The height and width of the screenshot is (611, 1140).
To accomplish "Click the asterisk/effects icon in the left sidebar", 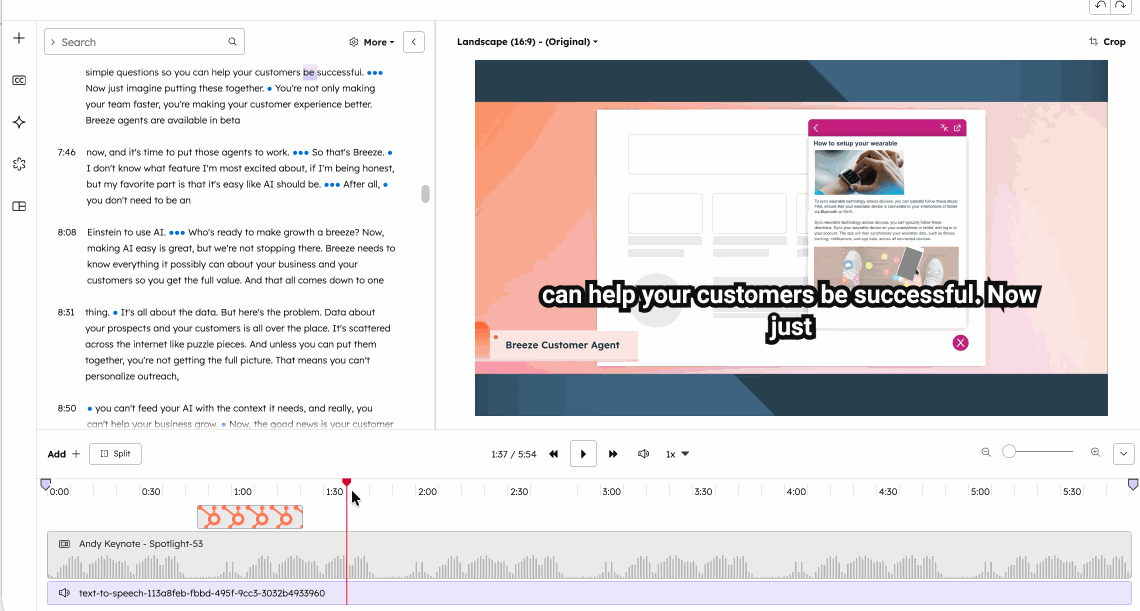I will [x=18, y=163].
